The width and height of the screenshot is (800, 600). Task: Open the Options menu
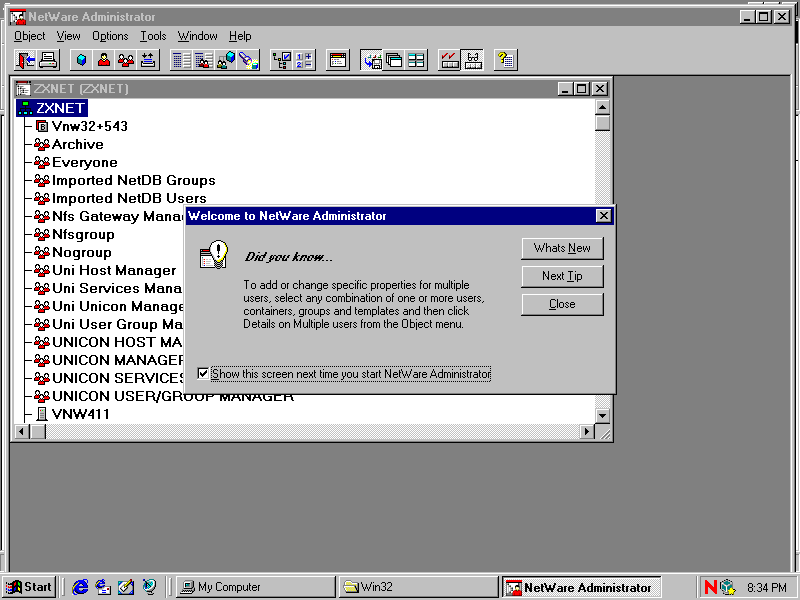pos(110,36)
